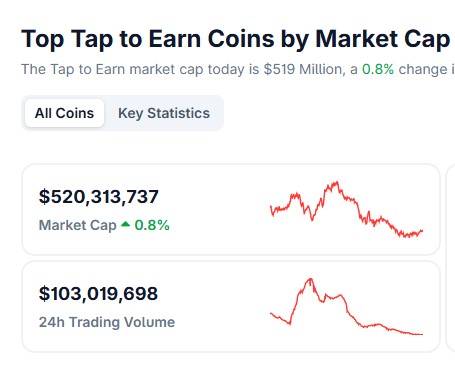455x369 pixels.
Task: Click the right end of the Trading Volume sparkline
Action: coord(422,334)
